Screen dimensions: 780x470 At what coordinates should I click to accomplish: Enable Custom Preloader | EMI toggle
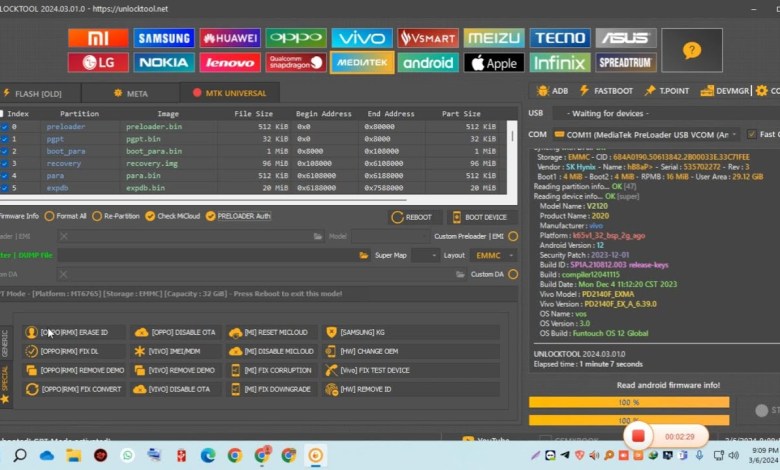point(513,236)
